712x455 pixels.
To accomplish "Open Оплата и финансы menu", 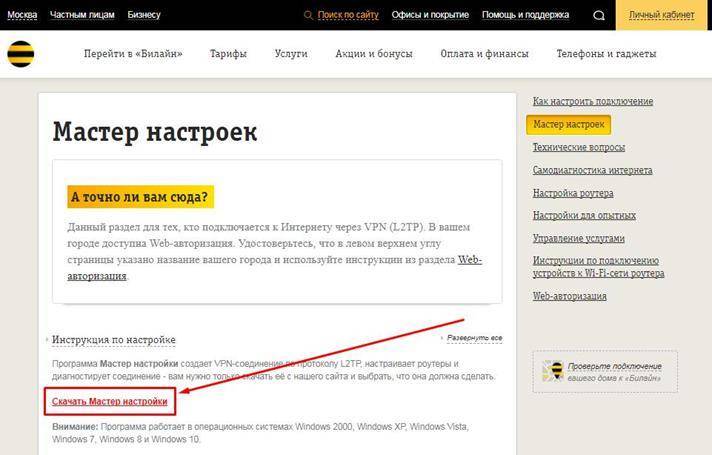I will (x=485, y=54).
